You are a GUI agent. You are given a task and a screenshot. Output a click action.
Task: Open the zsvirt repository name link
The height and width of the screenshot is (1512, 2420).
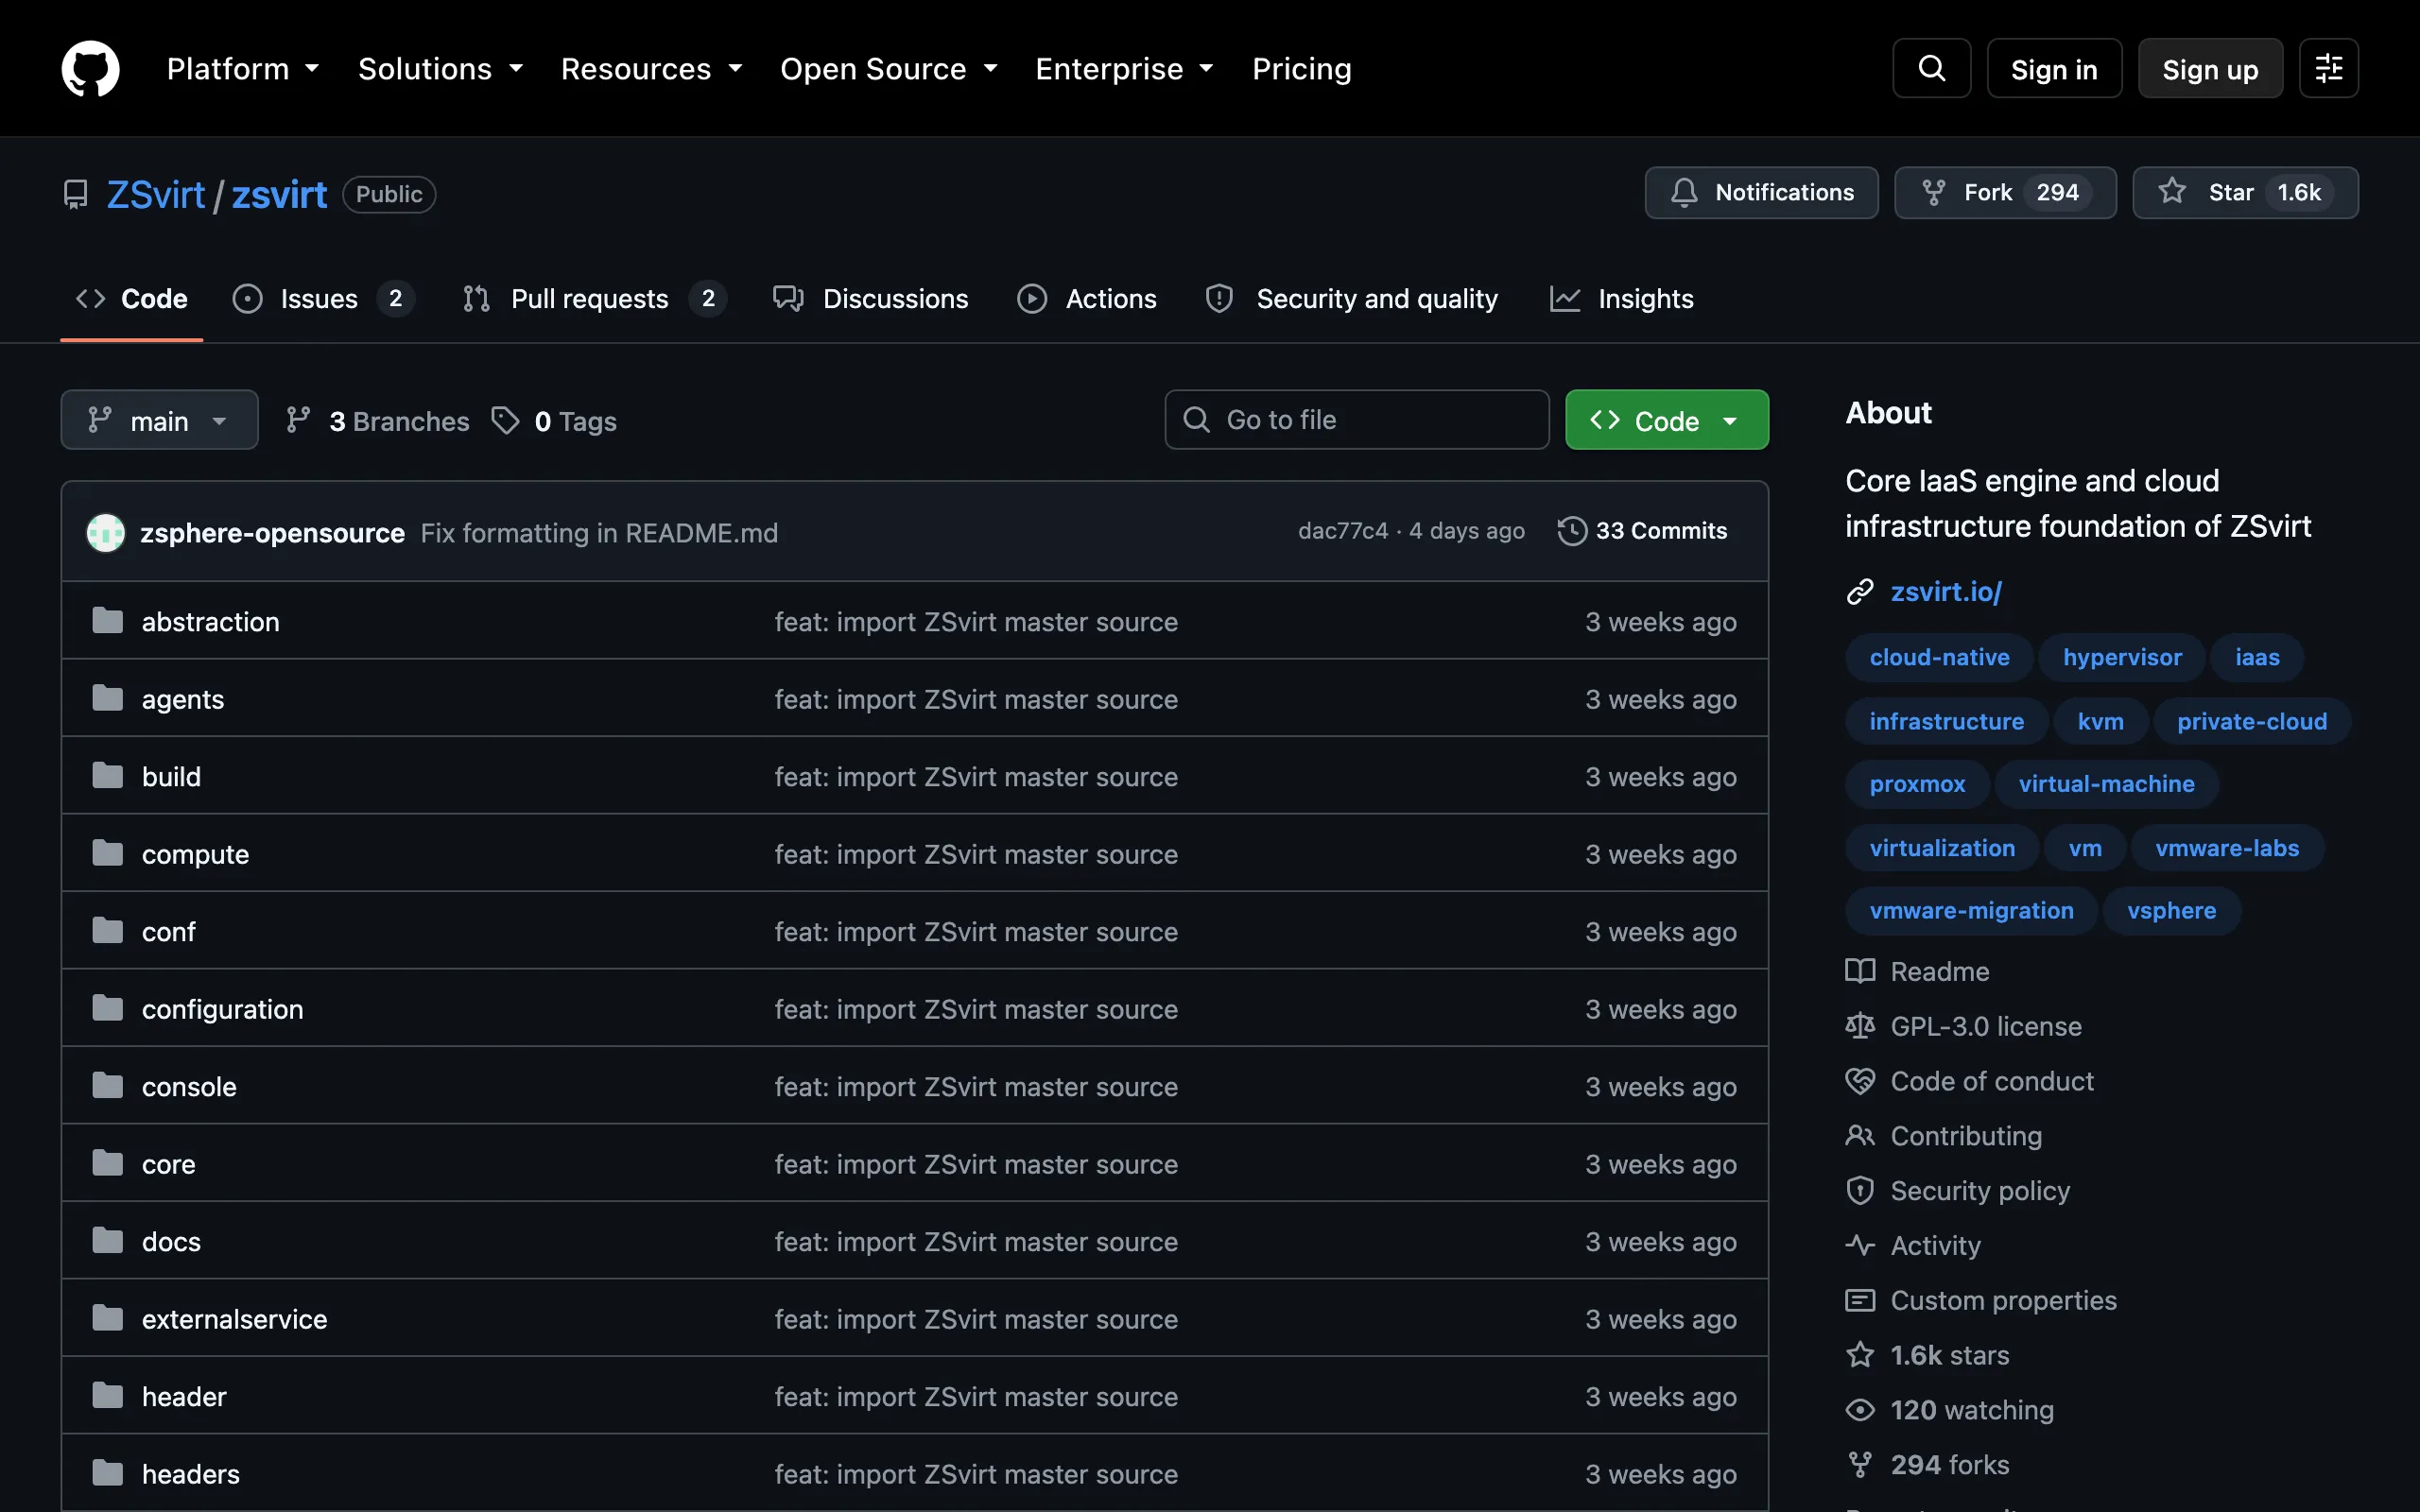pyautogui.click(x=279, y=194)
